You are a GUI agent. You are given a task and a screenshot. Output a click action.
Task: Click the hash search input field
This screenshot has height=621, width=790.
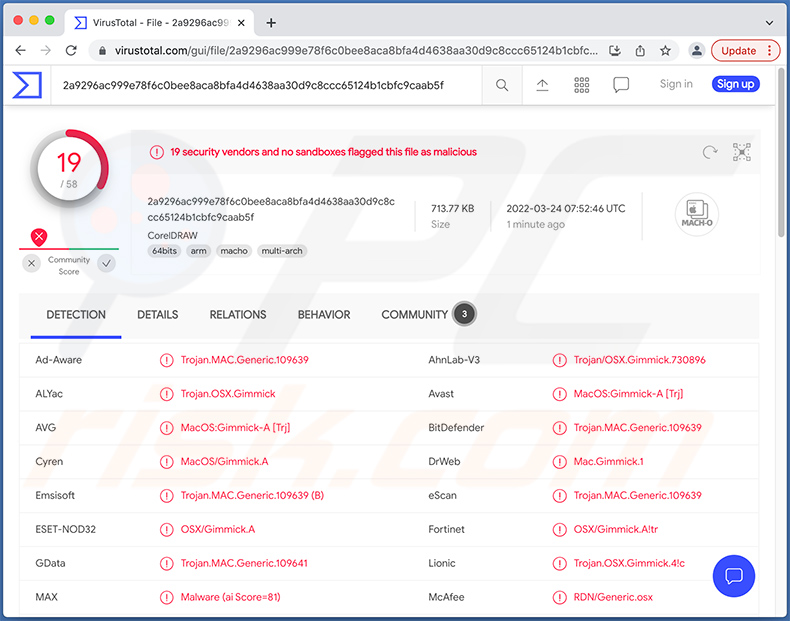(266, 85)
